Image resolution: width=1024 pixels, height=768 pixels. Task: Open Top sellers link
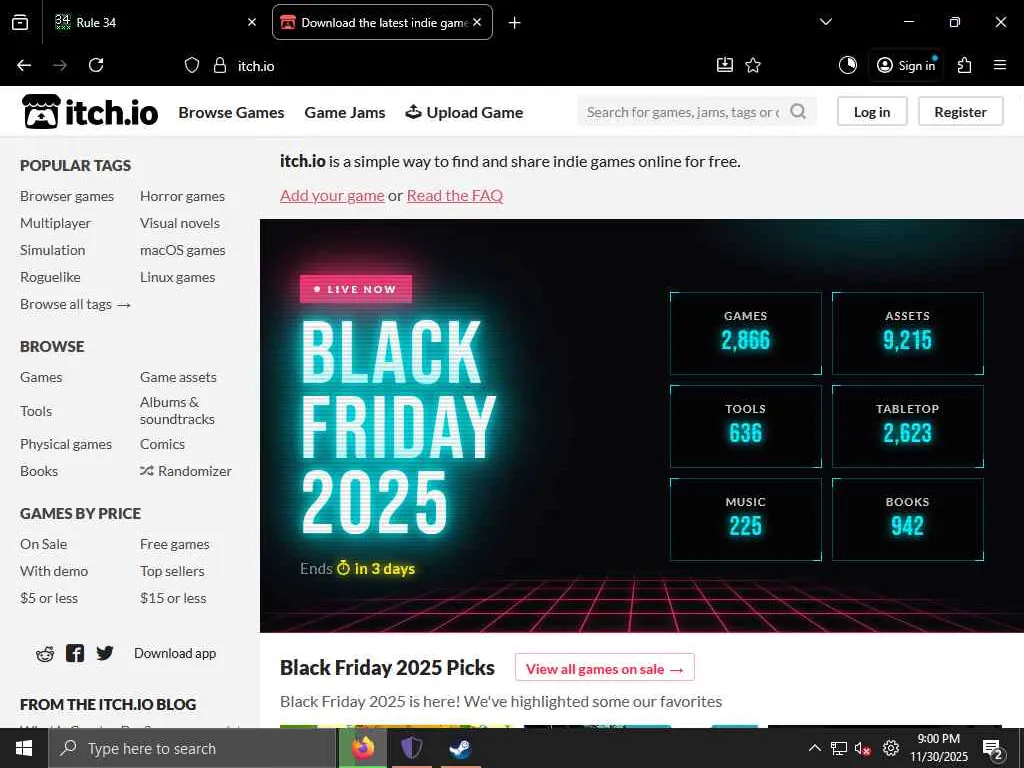tap(172, 571)
